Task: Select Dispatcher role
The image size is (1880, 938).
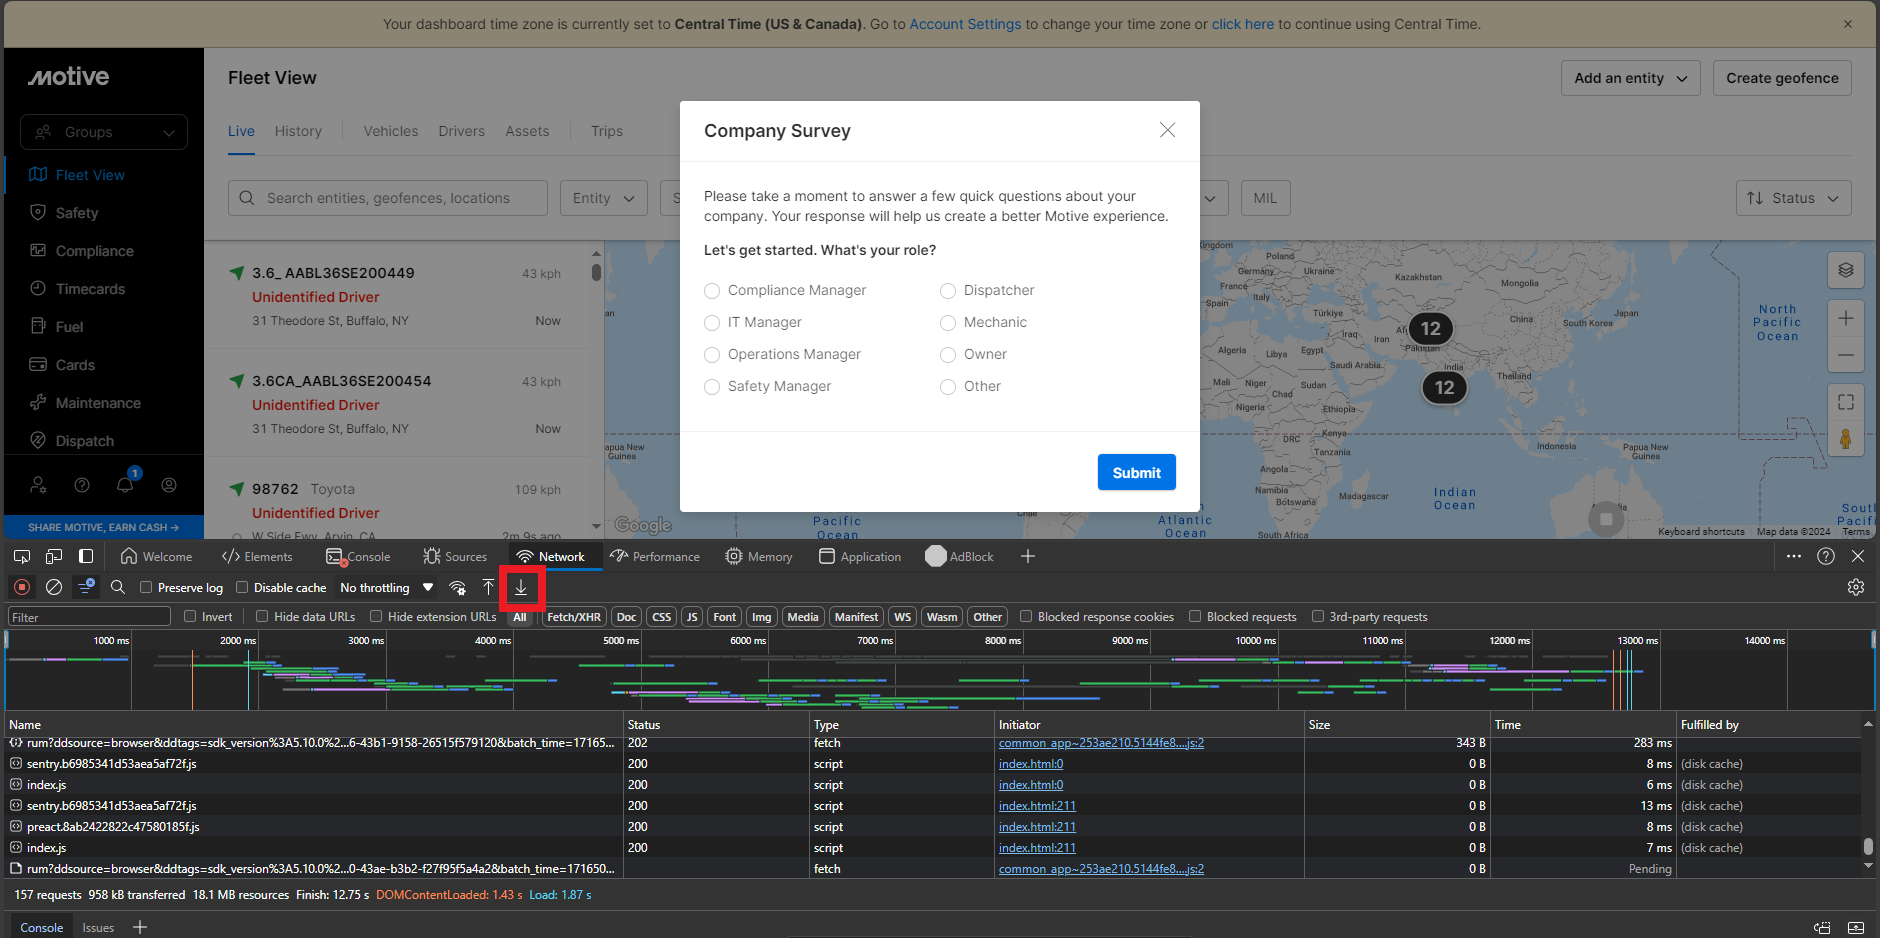Action: tap(948, 291)
